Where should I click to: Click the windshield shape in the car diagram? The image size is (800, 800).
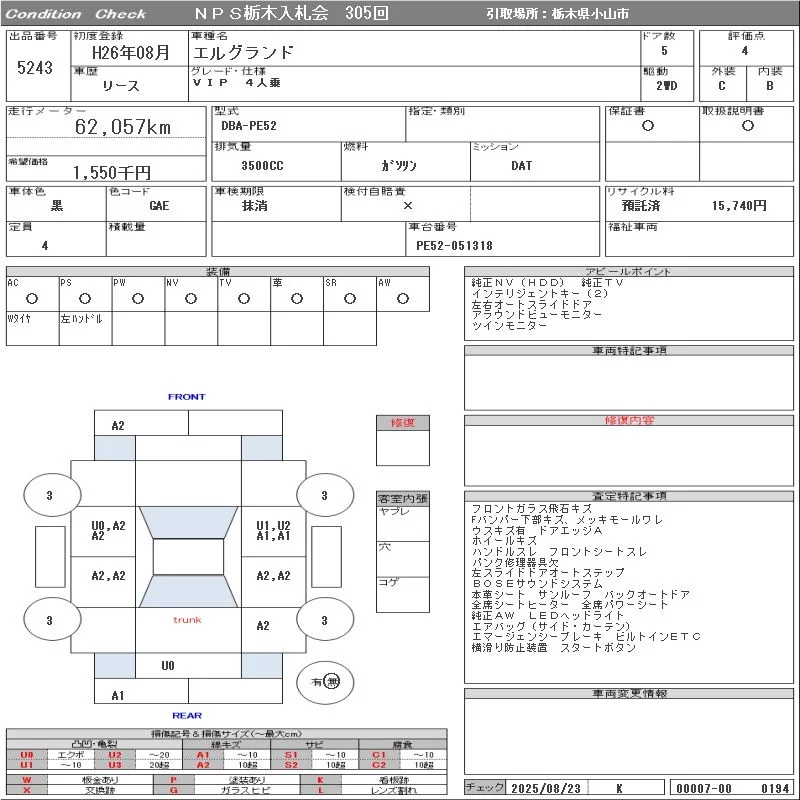[188, 522]
